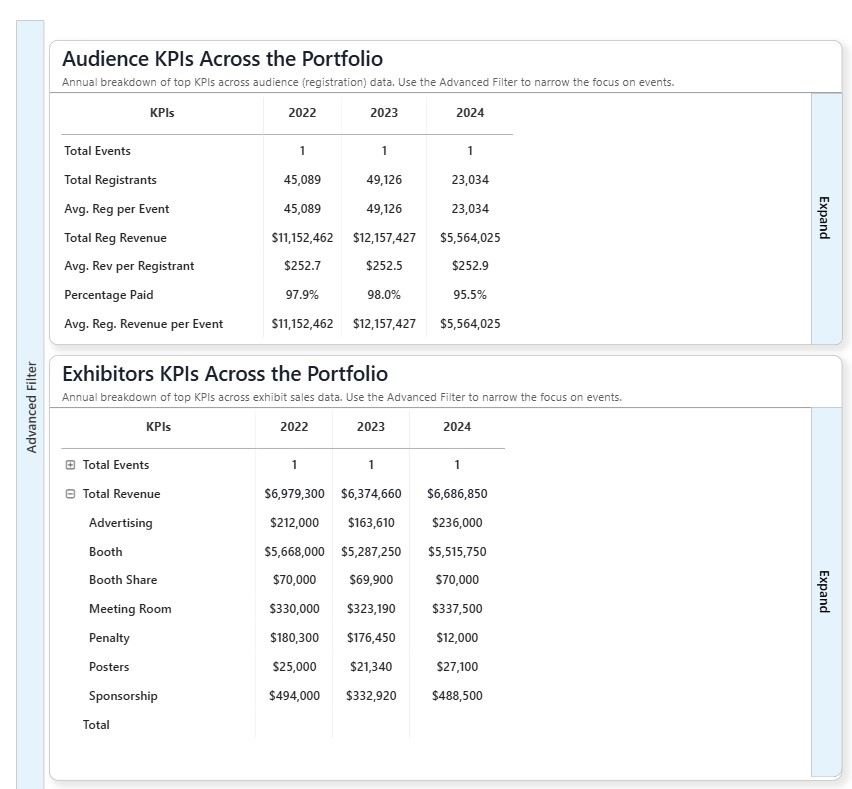Click the 2023 column header in Audience table

click(x=384, y=113)
